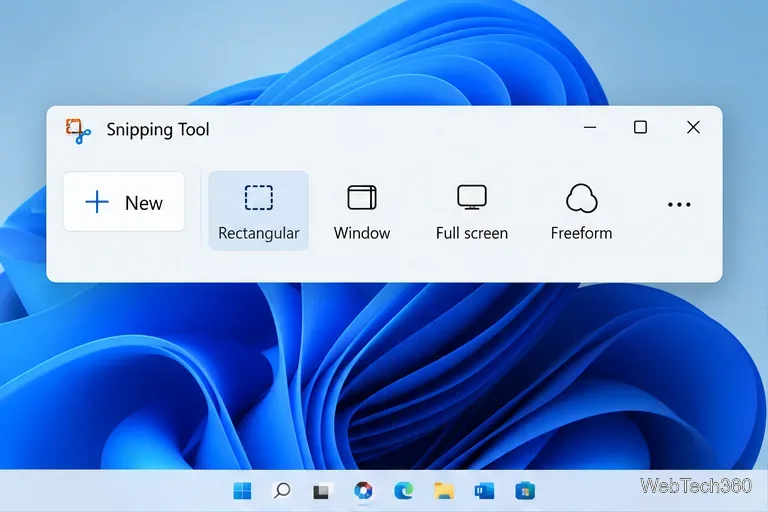Open File Explorer from the taskbar
This screenshot has height=512, width=768.
pos(444,490)
